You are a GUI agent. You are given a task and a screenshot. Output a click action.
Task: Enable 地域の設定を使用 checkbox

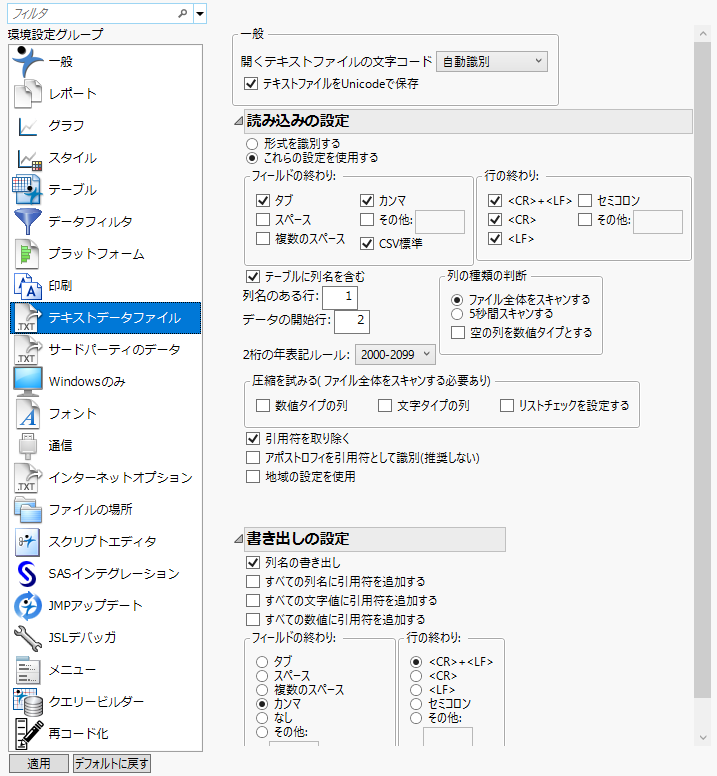point(253,477)
